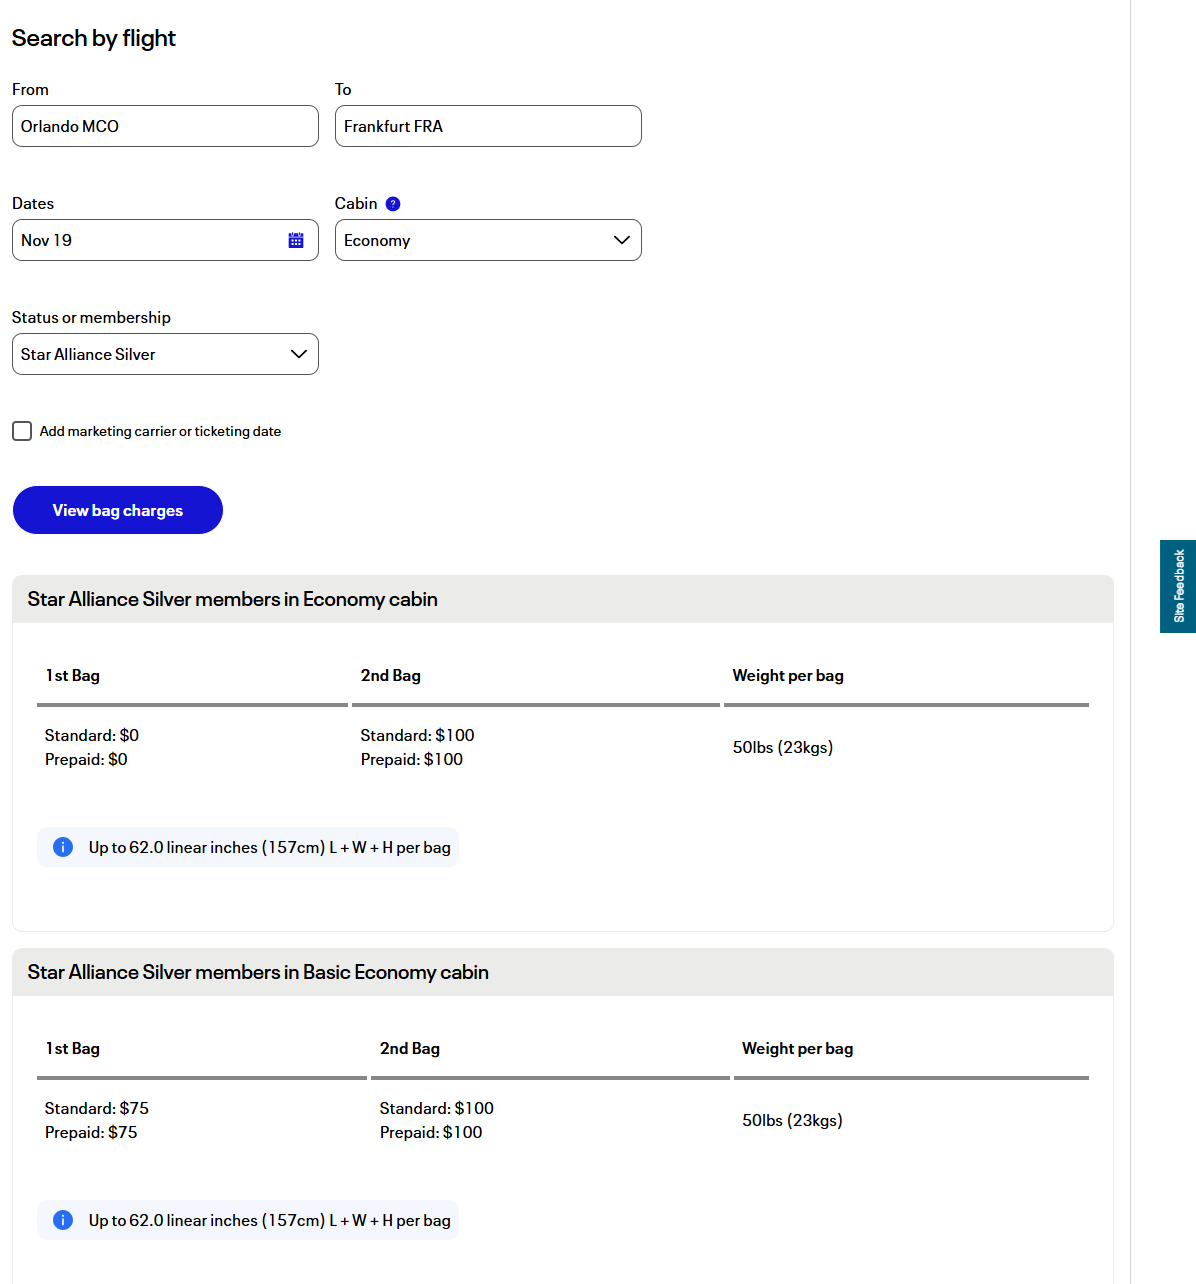Click Weight per bag header in Economy table
This screenshot has height=1284, width=1196.
(788, 676)
